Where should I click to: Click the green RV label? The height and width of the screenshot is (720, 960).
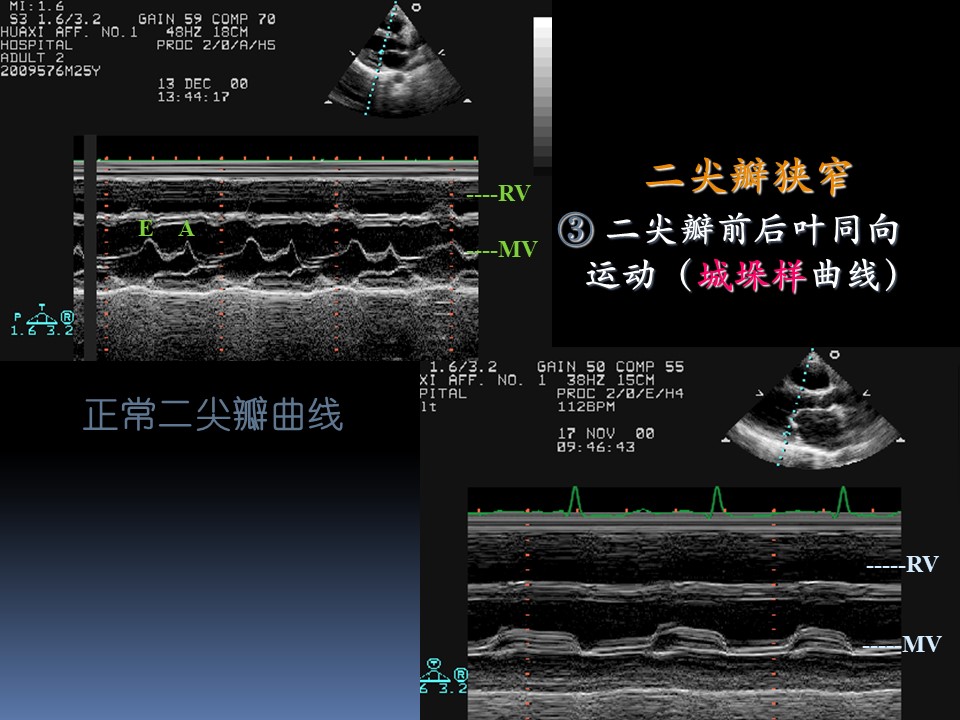514,193
